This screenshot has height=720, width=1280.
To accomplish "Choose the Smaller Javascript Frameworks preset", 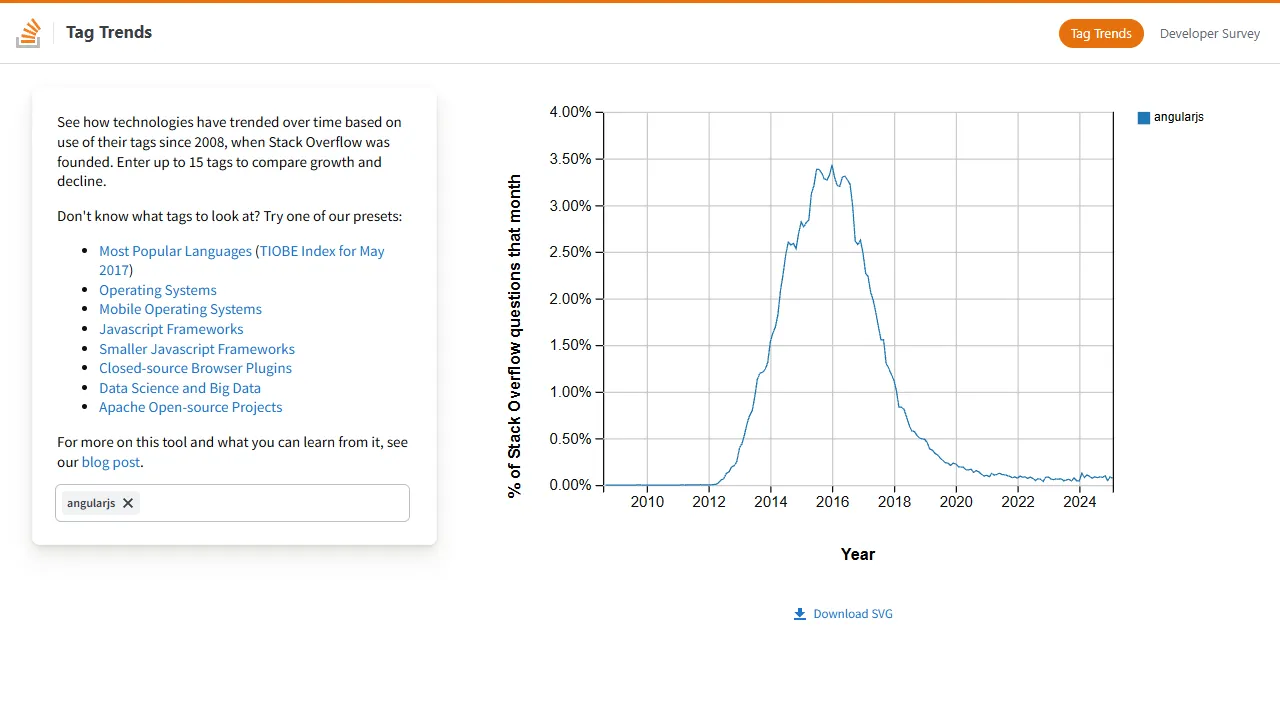I will coord(197,349).
